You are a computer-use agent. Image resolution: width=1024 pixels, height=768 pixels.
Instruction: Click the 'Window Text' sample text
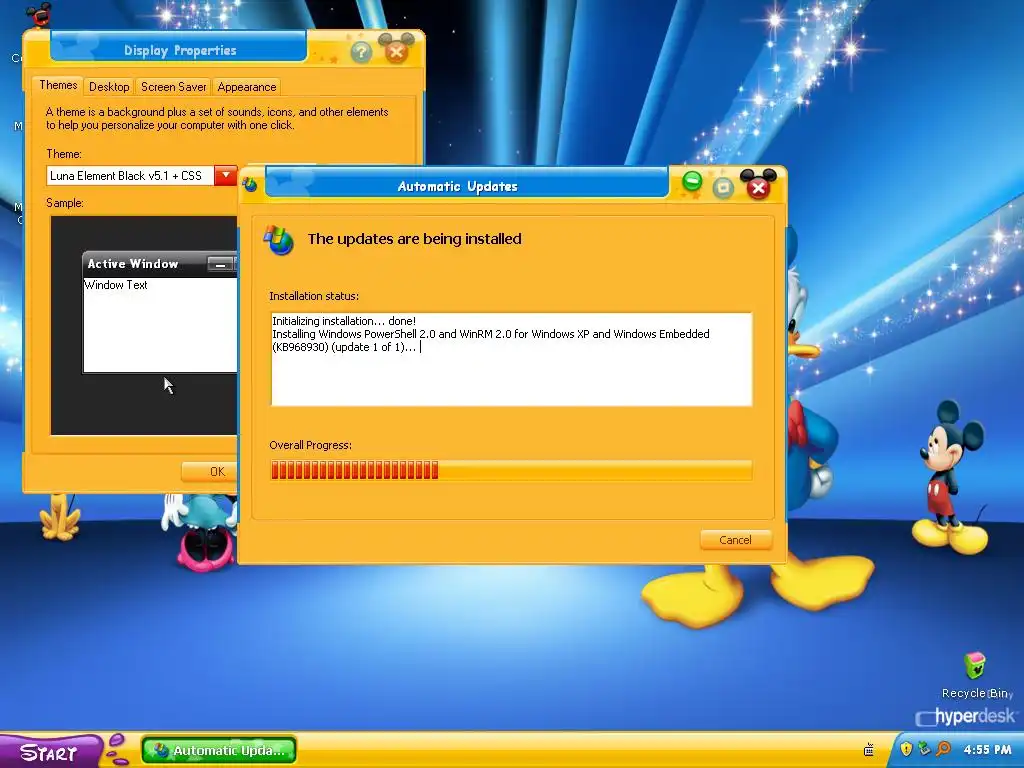tap(116, 285)
